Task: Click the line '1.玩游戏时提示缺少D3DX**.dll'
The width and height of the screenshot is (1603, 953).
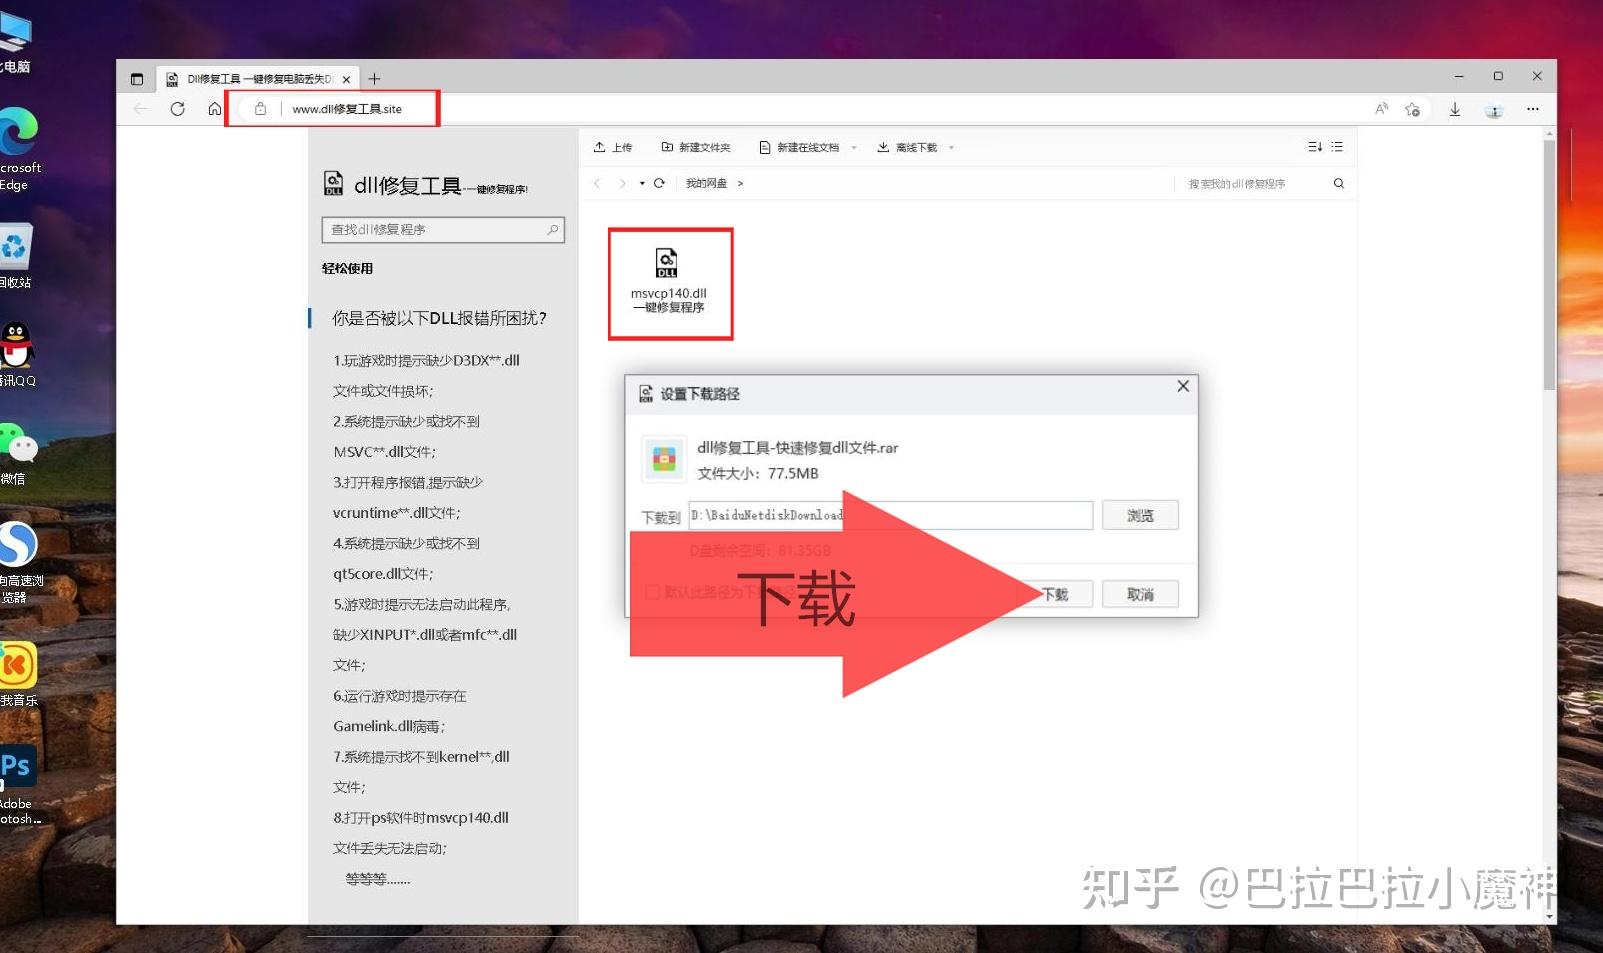Action: click(426, 360)
